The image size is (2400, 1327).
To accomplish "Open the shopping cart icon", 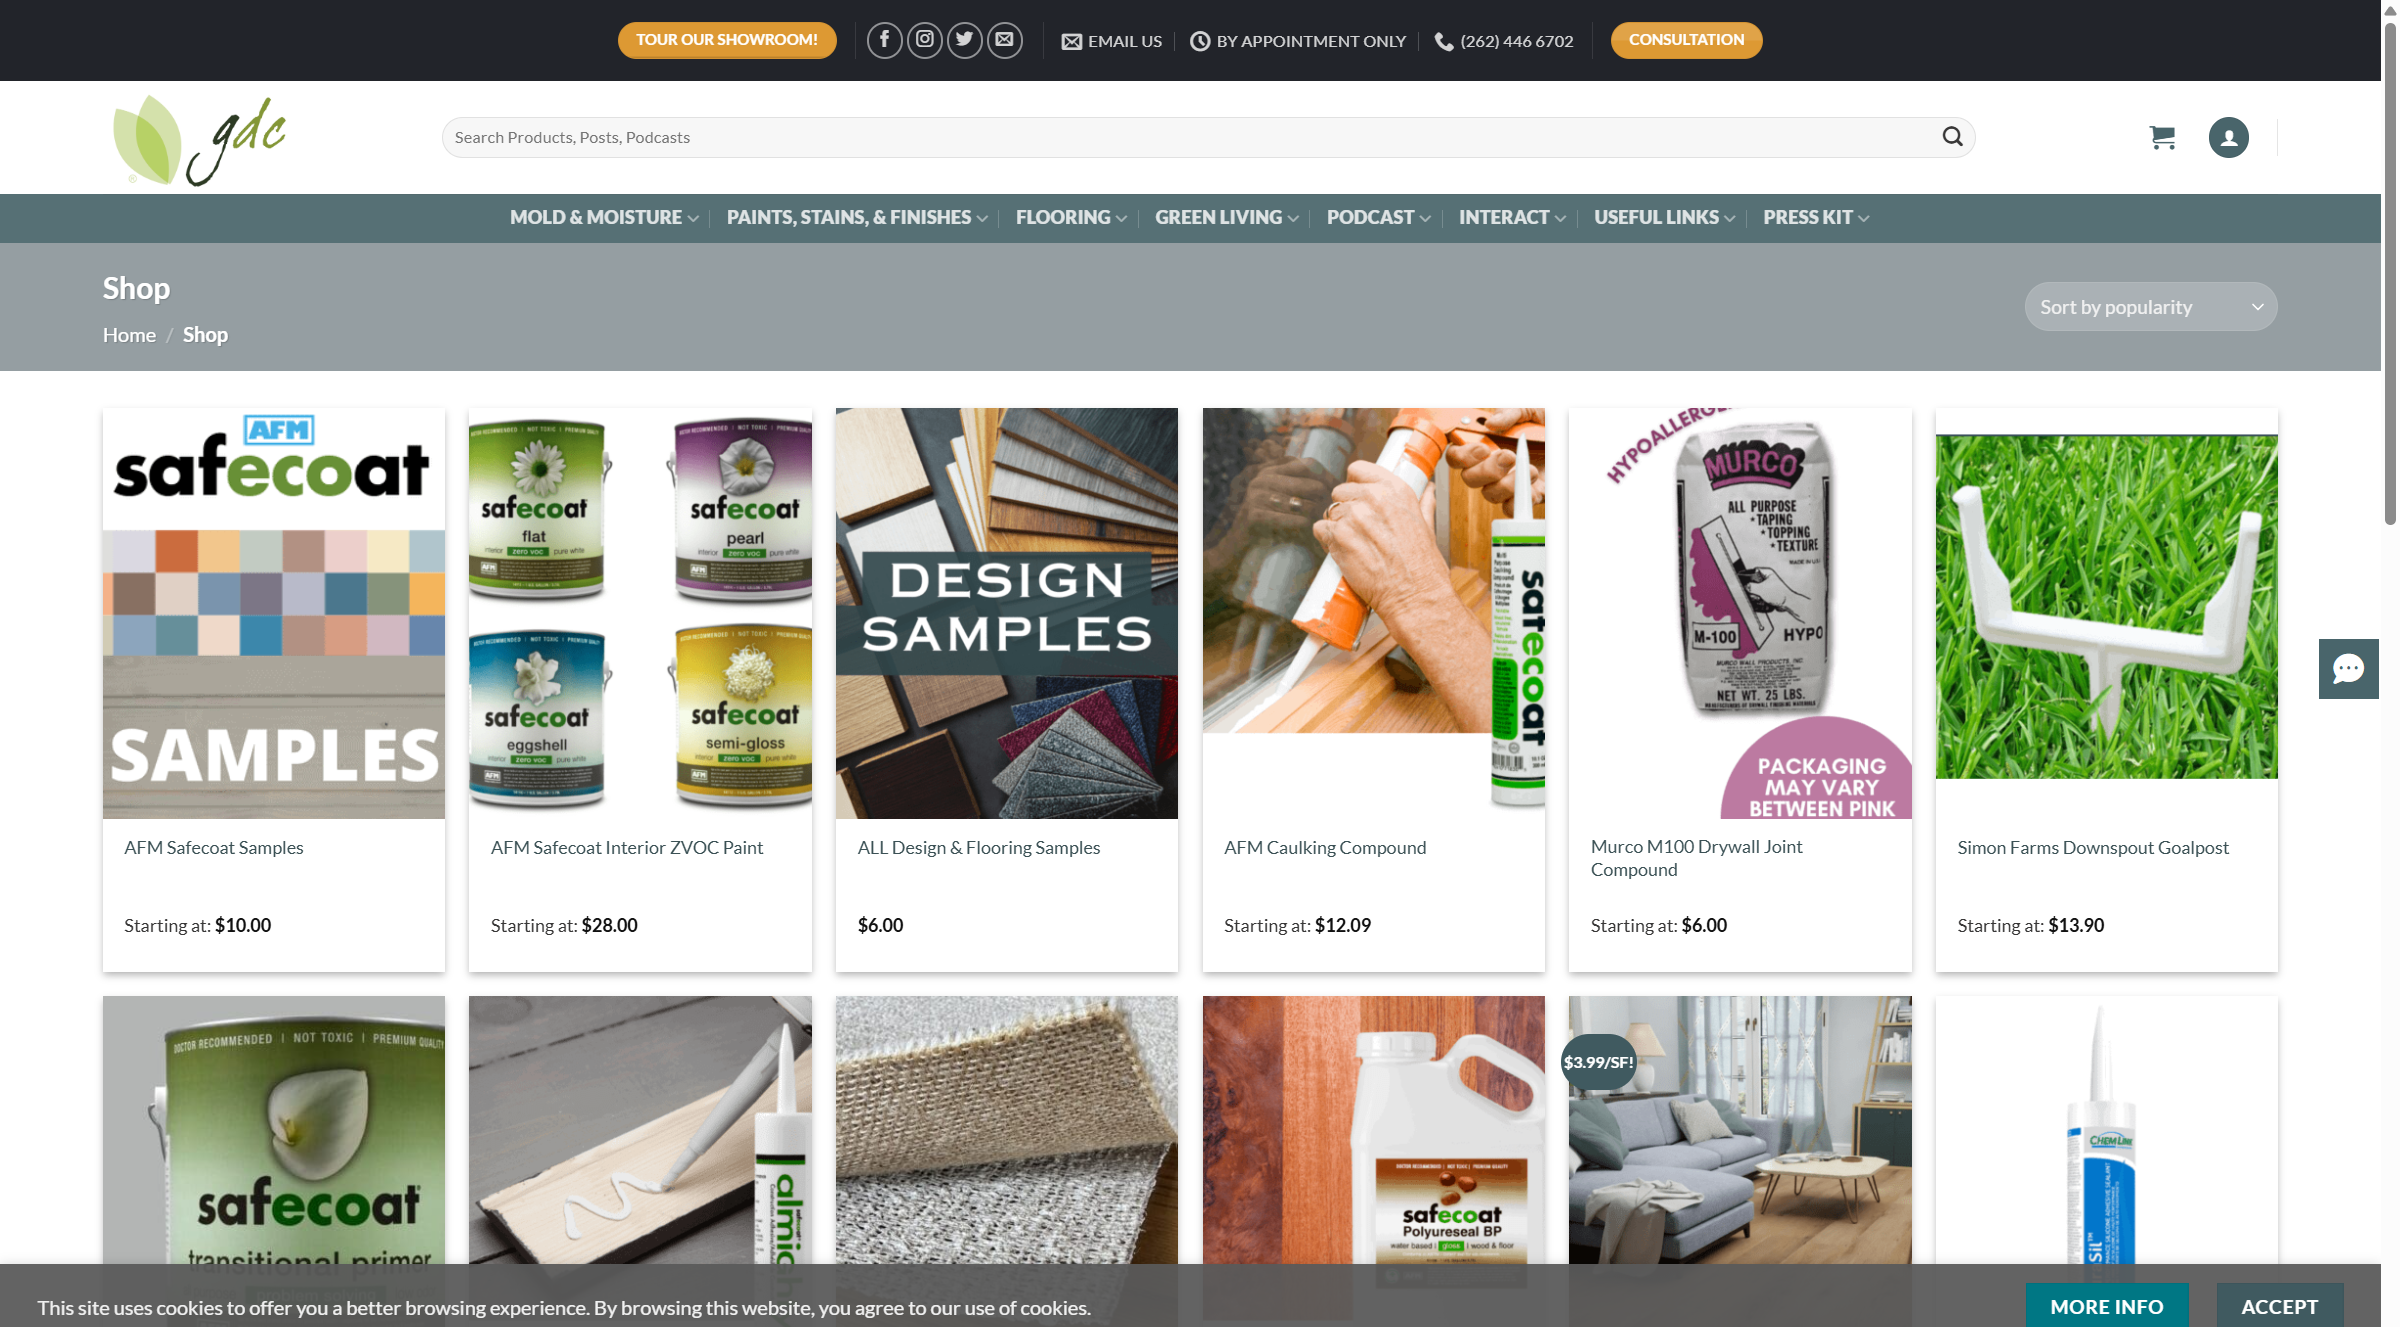I will pos(2162,137).
